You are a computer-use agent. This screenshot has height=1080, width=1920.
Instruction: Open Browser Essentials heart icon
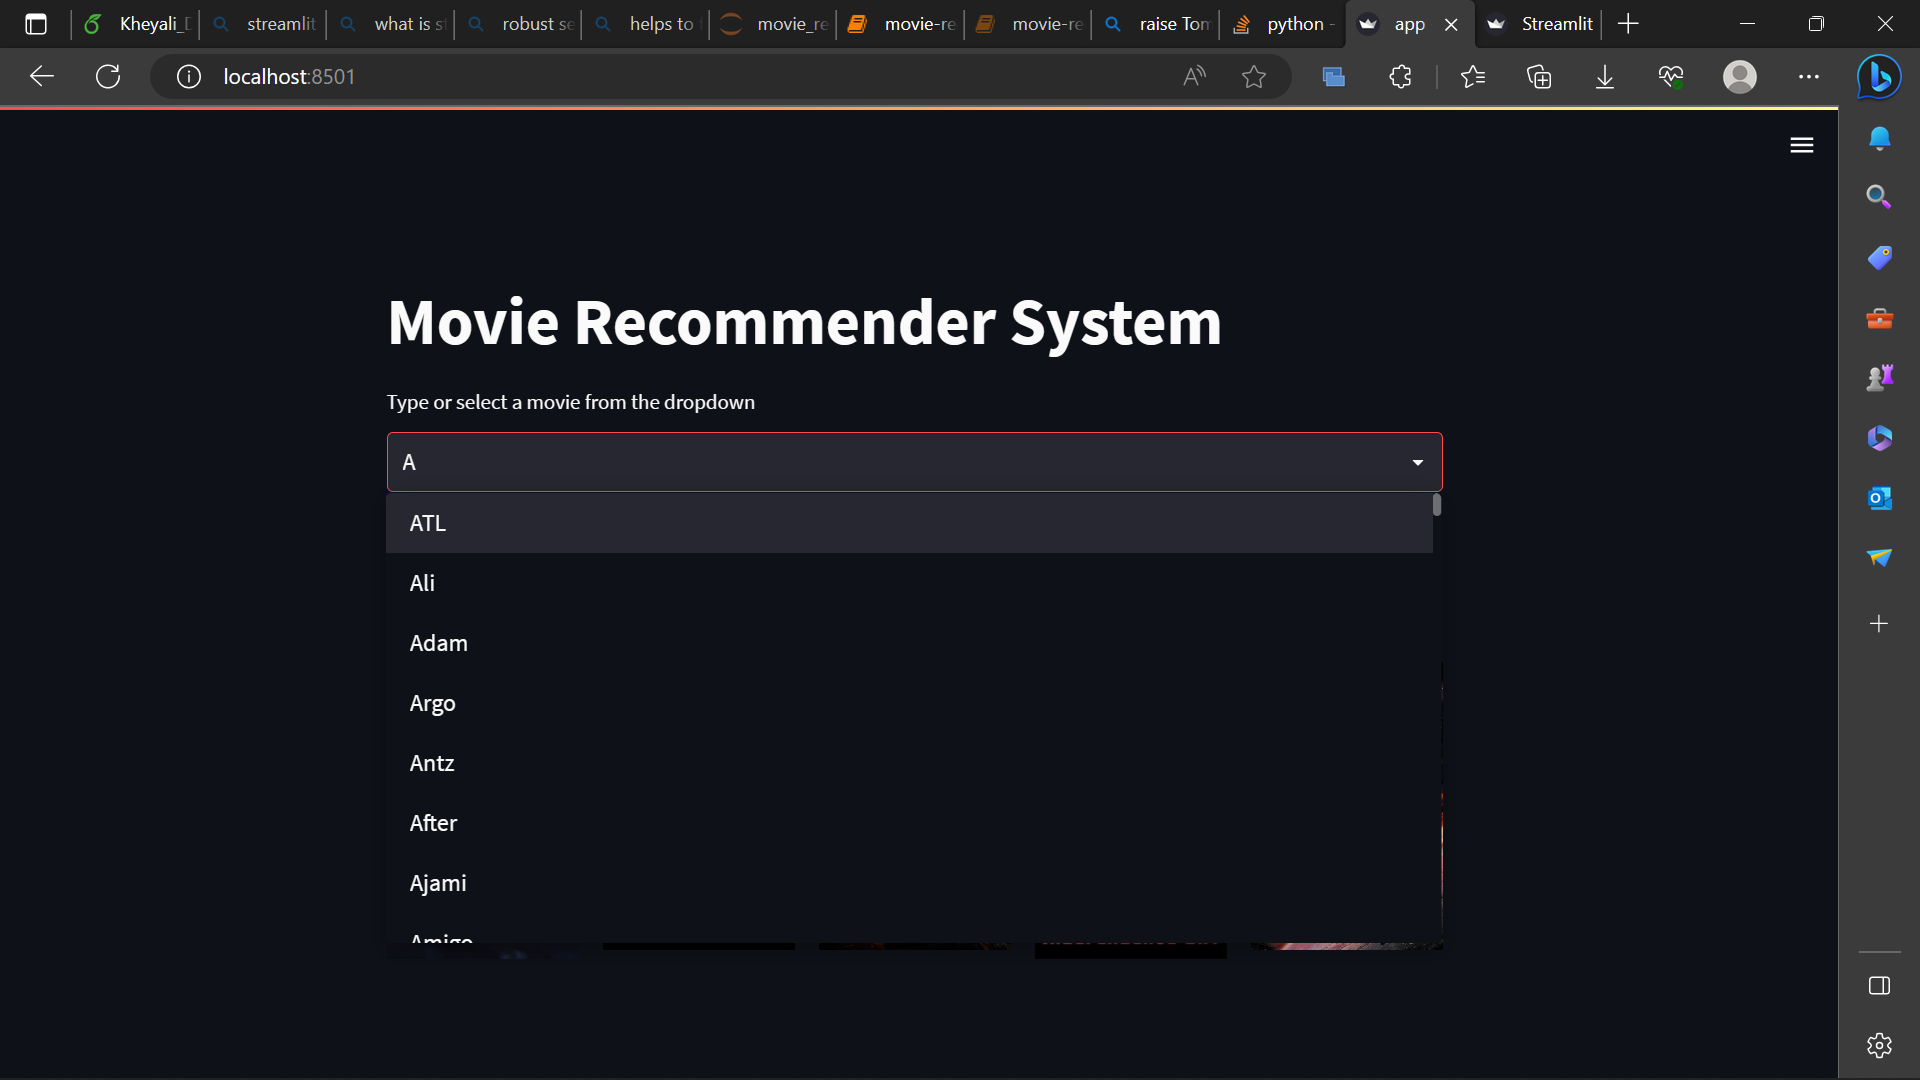tap(1671, 76)
